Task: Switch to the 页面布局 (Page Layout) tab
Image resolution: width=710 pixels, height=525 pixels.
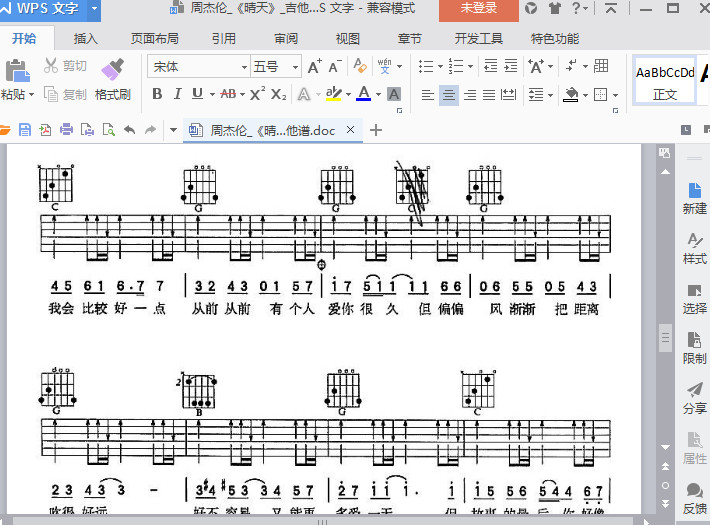Action: click(x=154, y=39)
